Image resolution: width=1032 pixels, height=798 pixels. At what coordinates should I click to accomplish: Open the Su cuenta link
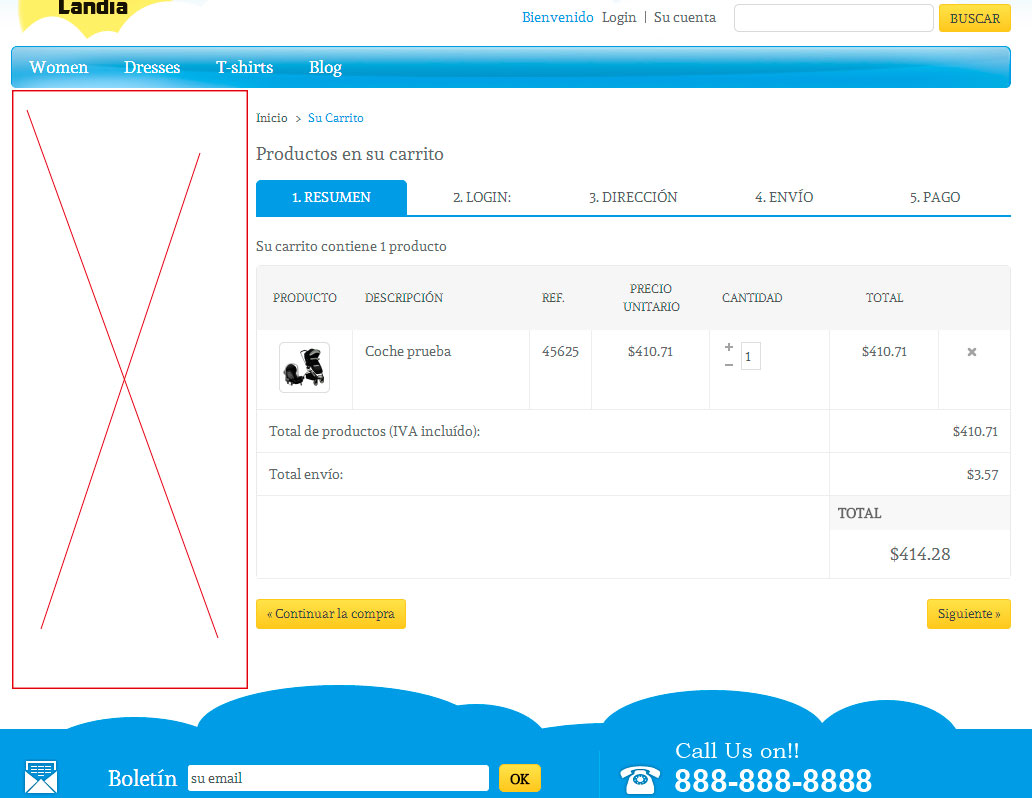(684, 18)
